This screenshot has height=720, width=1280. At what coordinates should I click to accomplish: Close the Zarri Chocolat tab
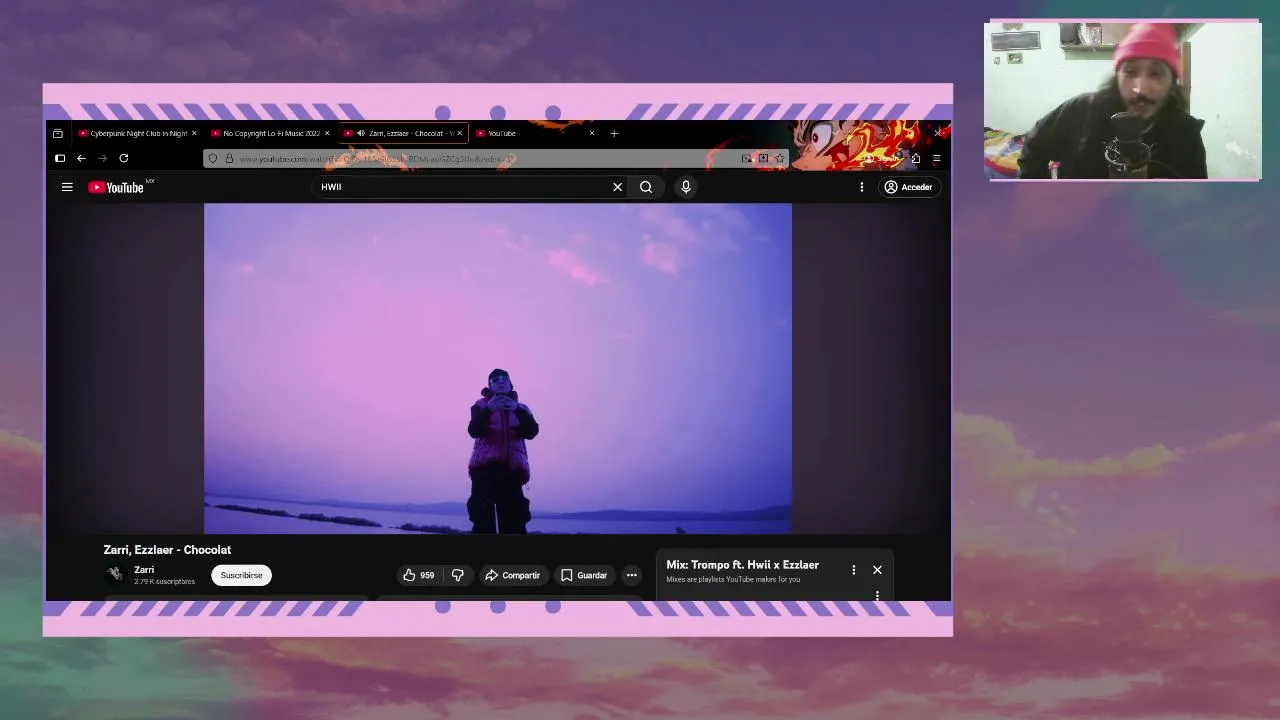click(x=460, y=133)
